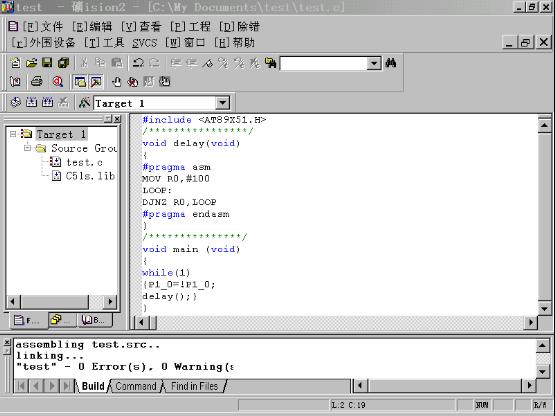Toggle the Project Window view button
The image size is (555, 416).
[x=80, y=82]
